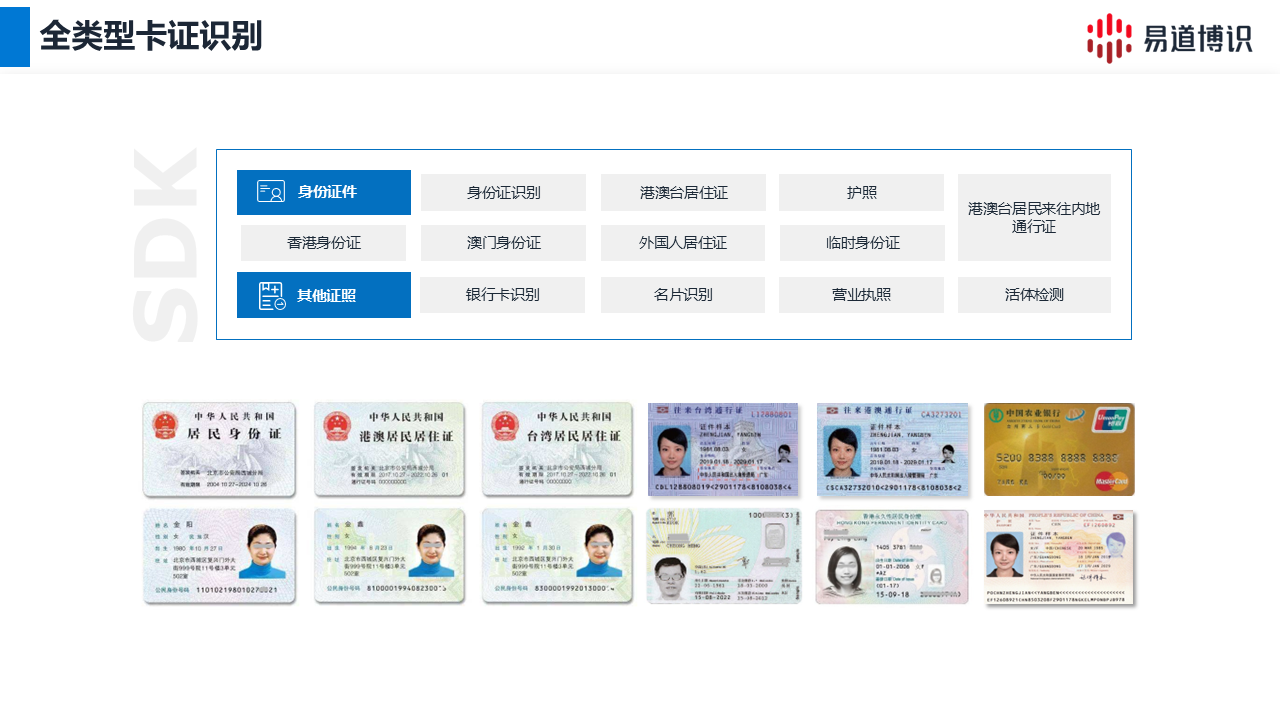Click the 活体检测 button
This screenshot has width=1280, height=720.
[1034, 295]
